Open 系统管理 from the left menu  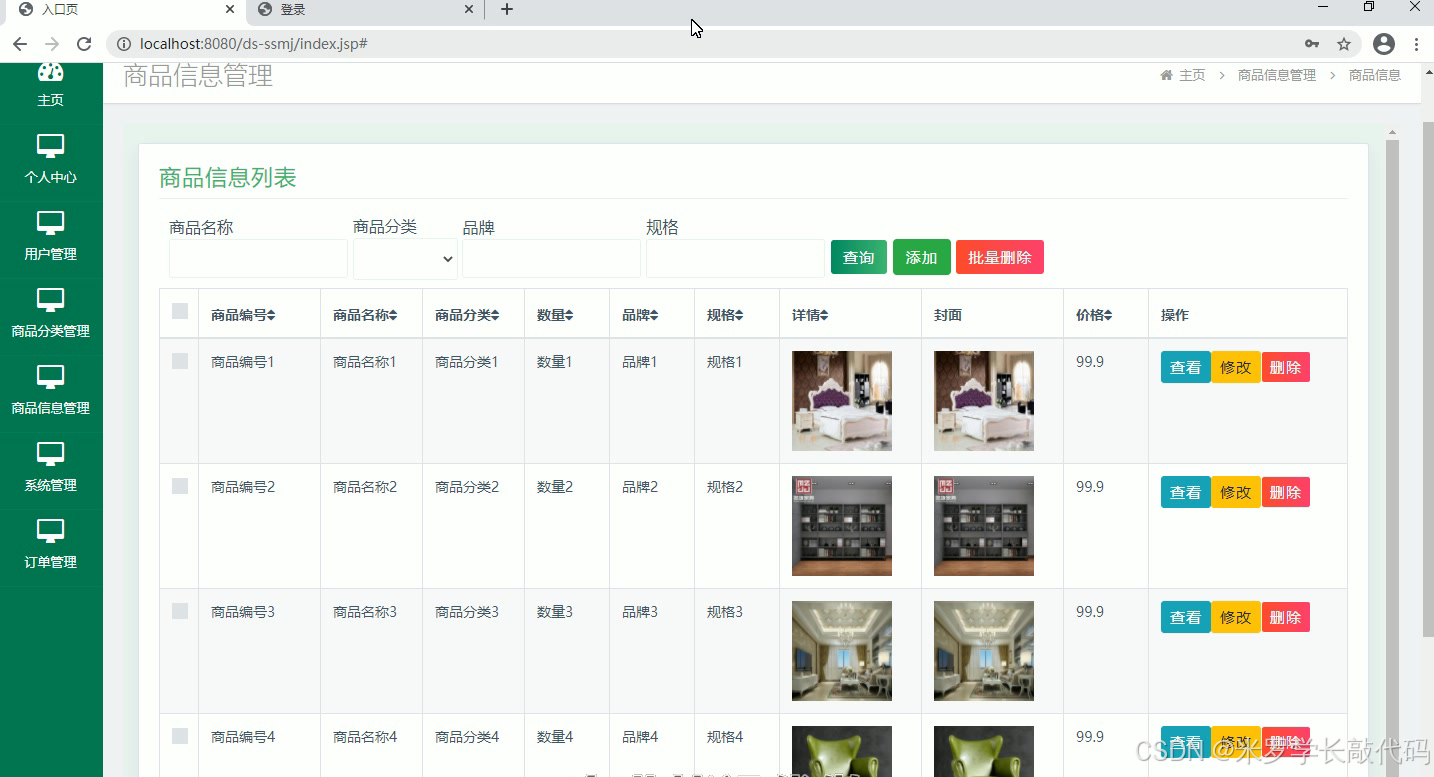(51, 470)
